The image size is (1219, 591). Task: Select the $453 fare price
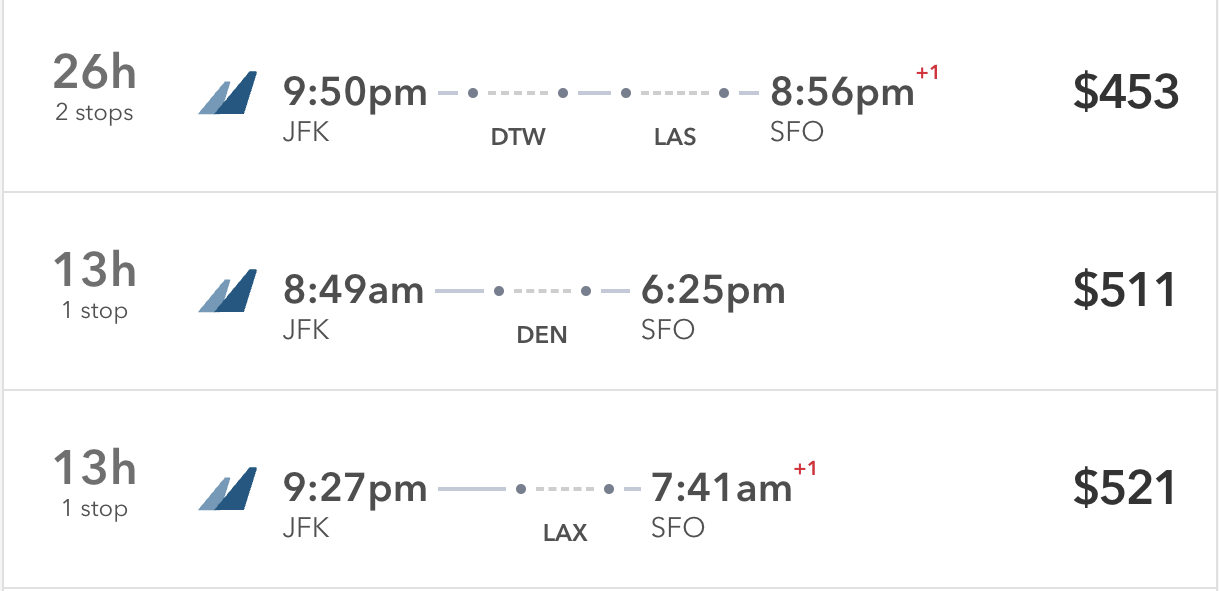tap(1126, 92)
